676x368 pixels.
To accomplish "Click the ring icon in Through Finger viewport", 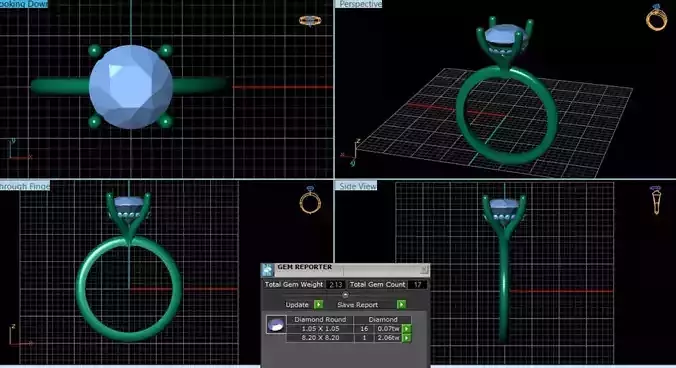I will click(x=310, y=200).
